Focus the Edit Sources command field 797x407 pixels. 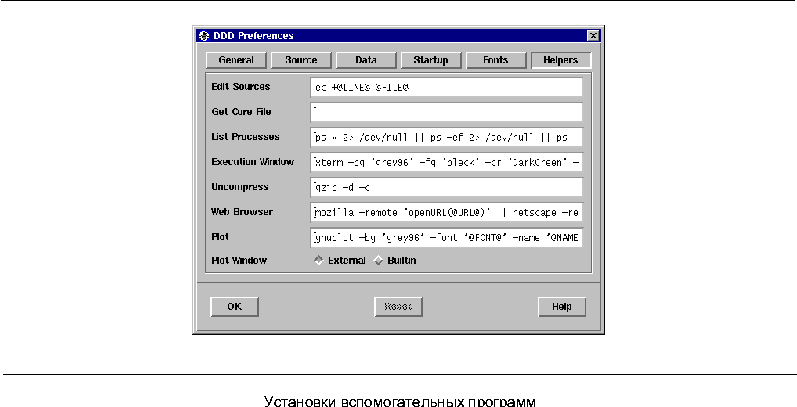point(446,87)
